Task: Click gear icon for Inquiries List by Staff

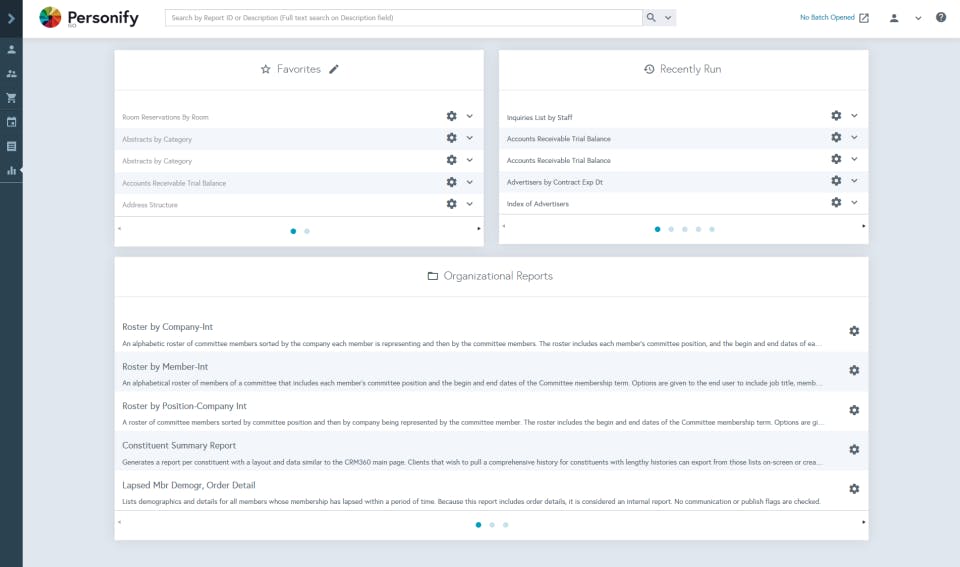Action: tap(836, 116)
